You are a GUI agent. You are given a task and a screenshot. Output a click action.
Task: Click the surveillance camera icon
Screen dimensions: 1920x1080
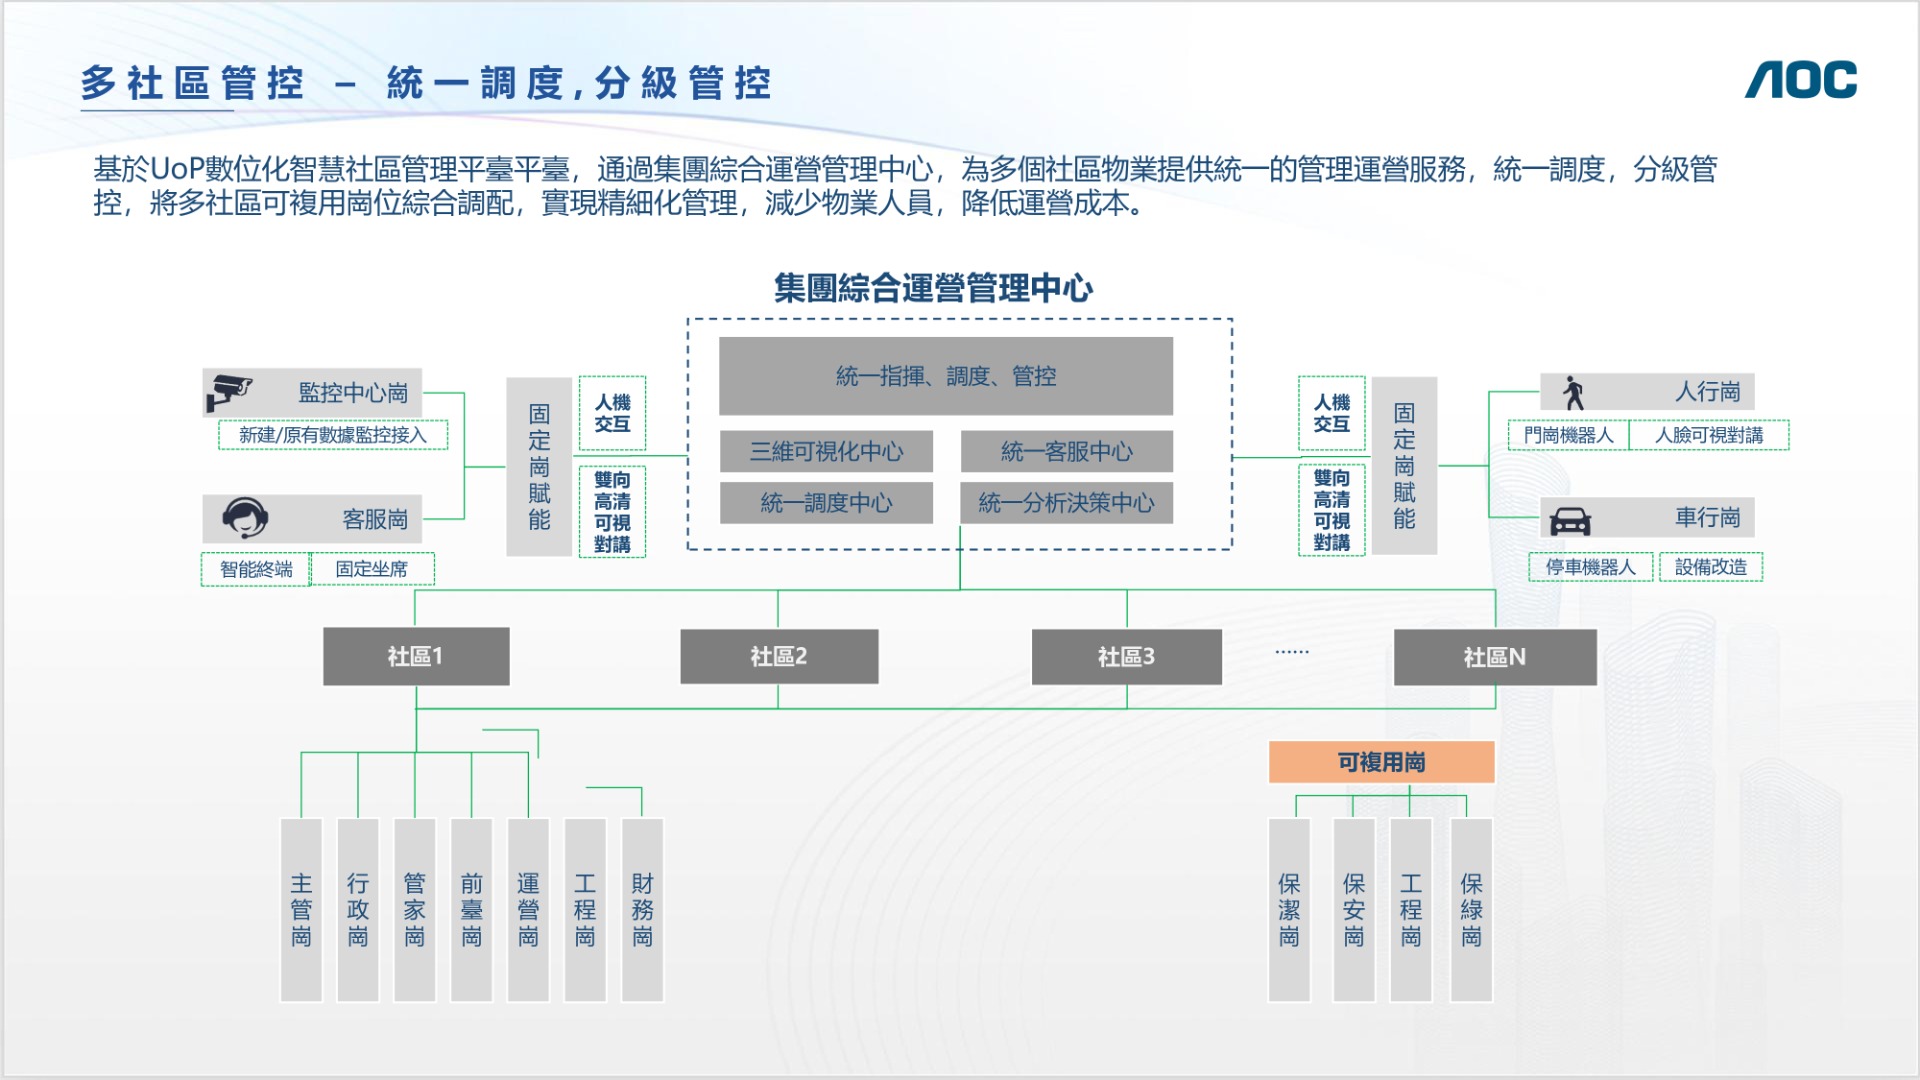tap(228, 392)
